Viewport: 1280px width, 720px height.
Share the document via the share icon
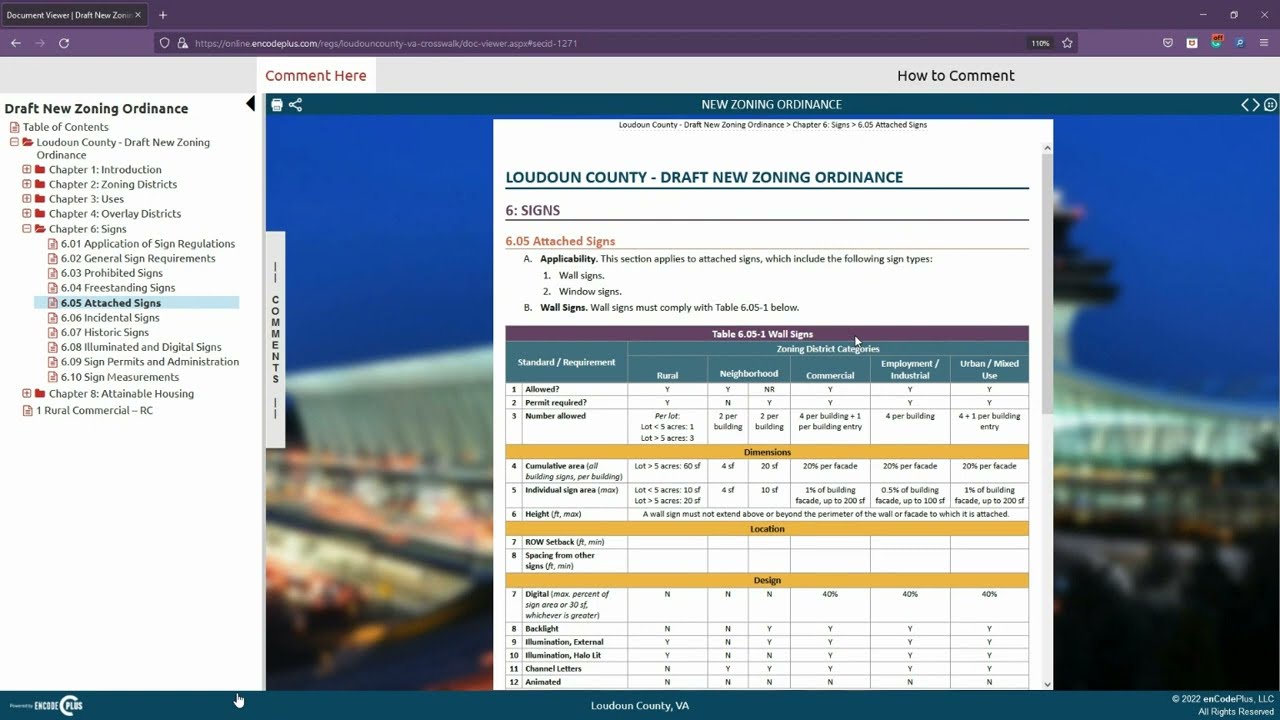click(x=295, y=105)
